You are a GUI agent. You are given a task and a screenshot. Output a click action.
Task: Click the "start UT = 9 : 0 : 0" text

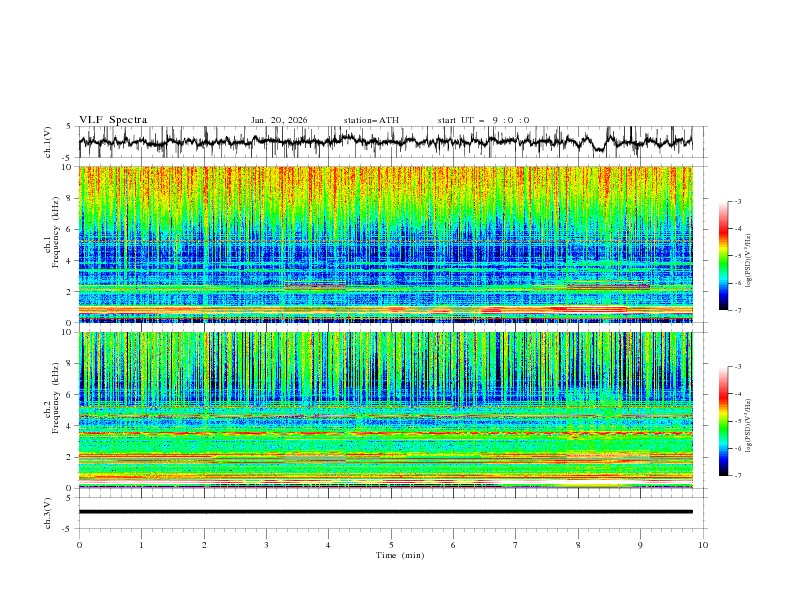(483, 120)
